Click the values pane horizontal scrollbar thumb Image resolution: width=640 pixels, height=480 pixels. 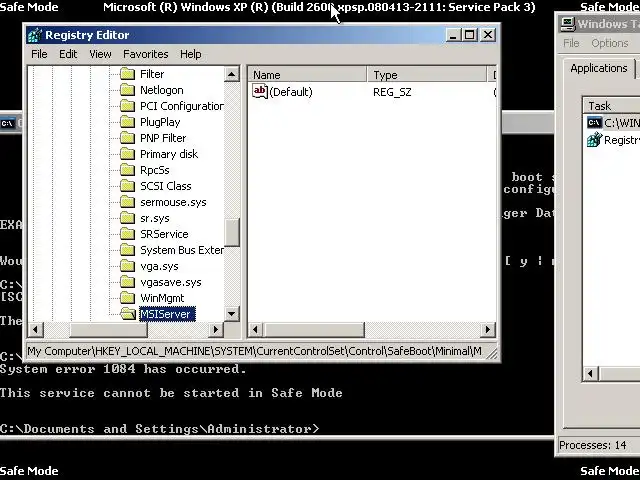pyautogui.click(x=314, y=329)
